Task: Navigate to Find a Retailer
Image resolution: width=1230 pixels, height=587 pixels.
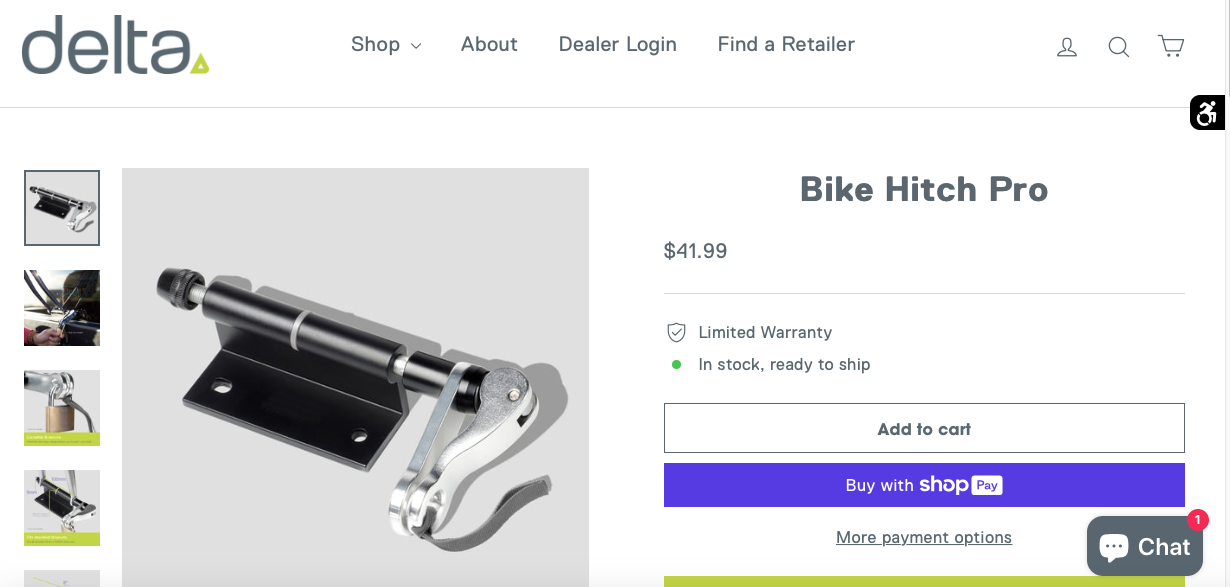Action: coord(786,45)
